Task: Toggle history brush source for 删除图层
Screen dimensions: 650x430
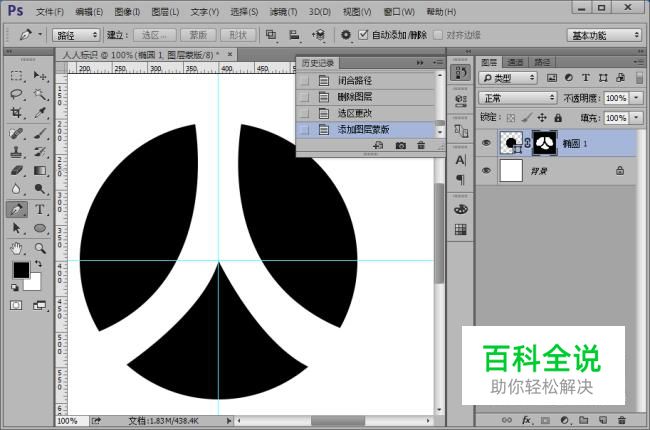Action: pos(305,97)
